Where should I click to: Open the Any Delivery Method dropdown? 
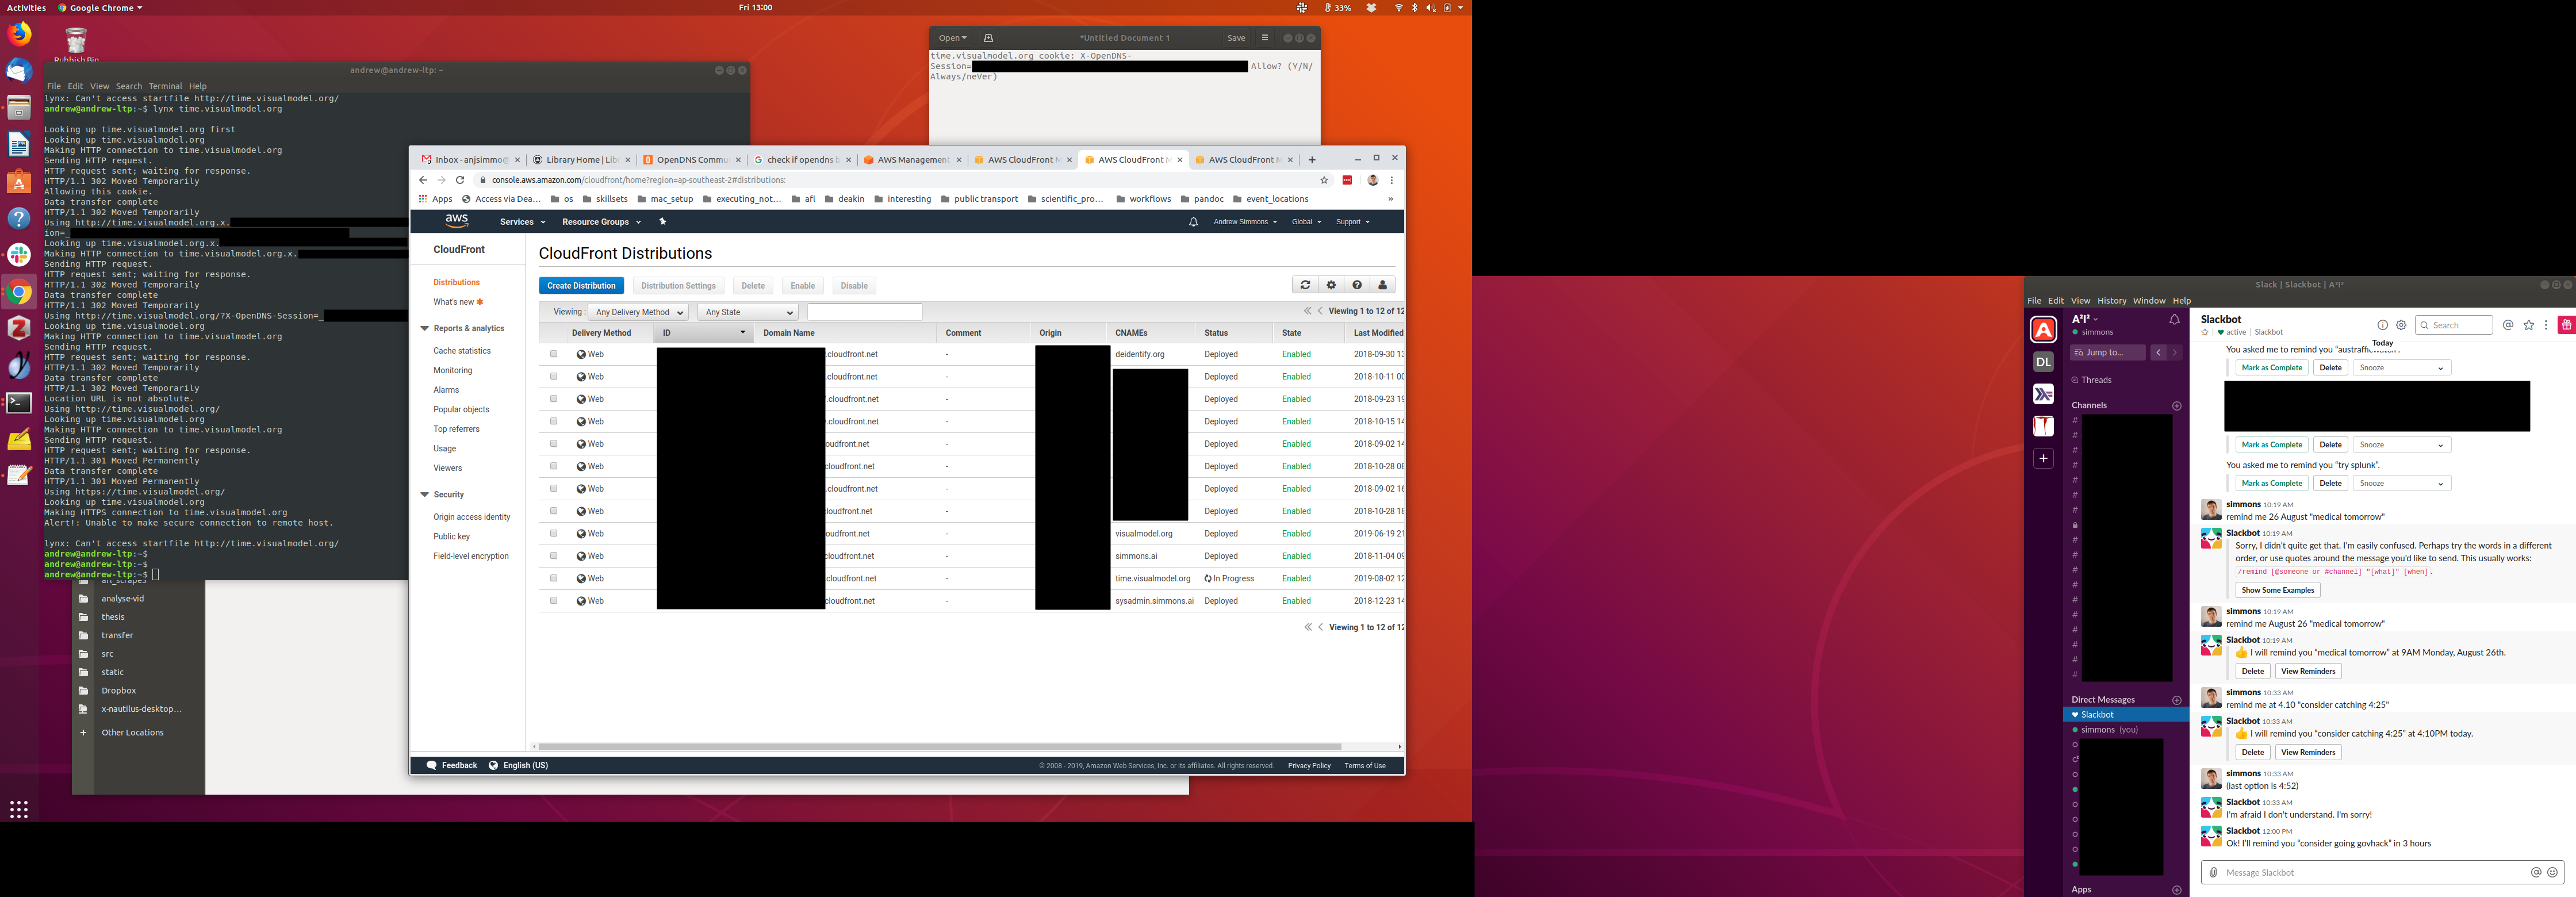(638, 312)
